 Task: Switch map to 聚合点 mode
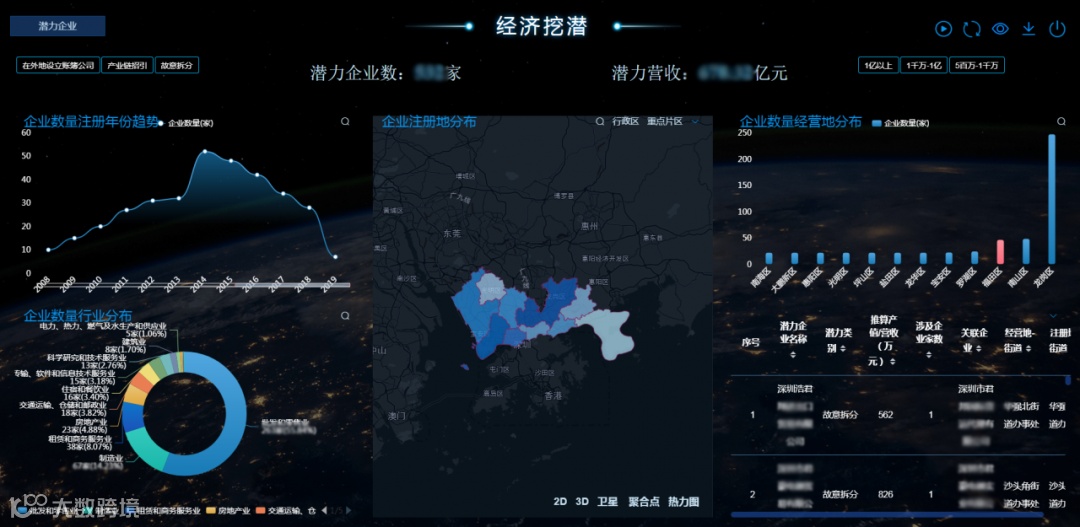644,502
